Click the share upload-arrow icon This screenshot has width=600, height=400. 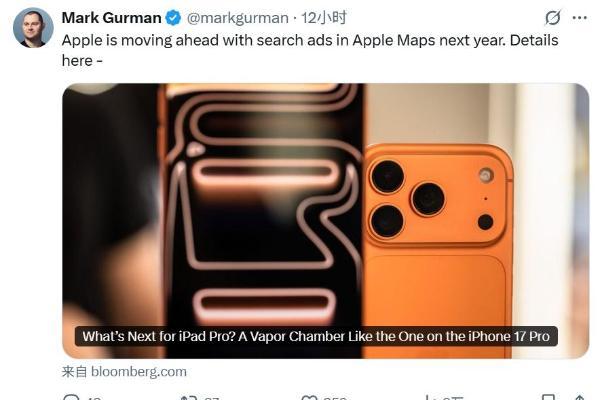[x=579, y=397]
